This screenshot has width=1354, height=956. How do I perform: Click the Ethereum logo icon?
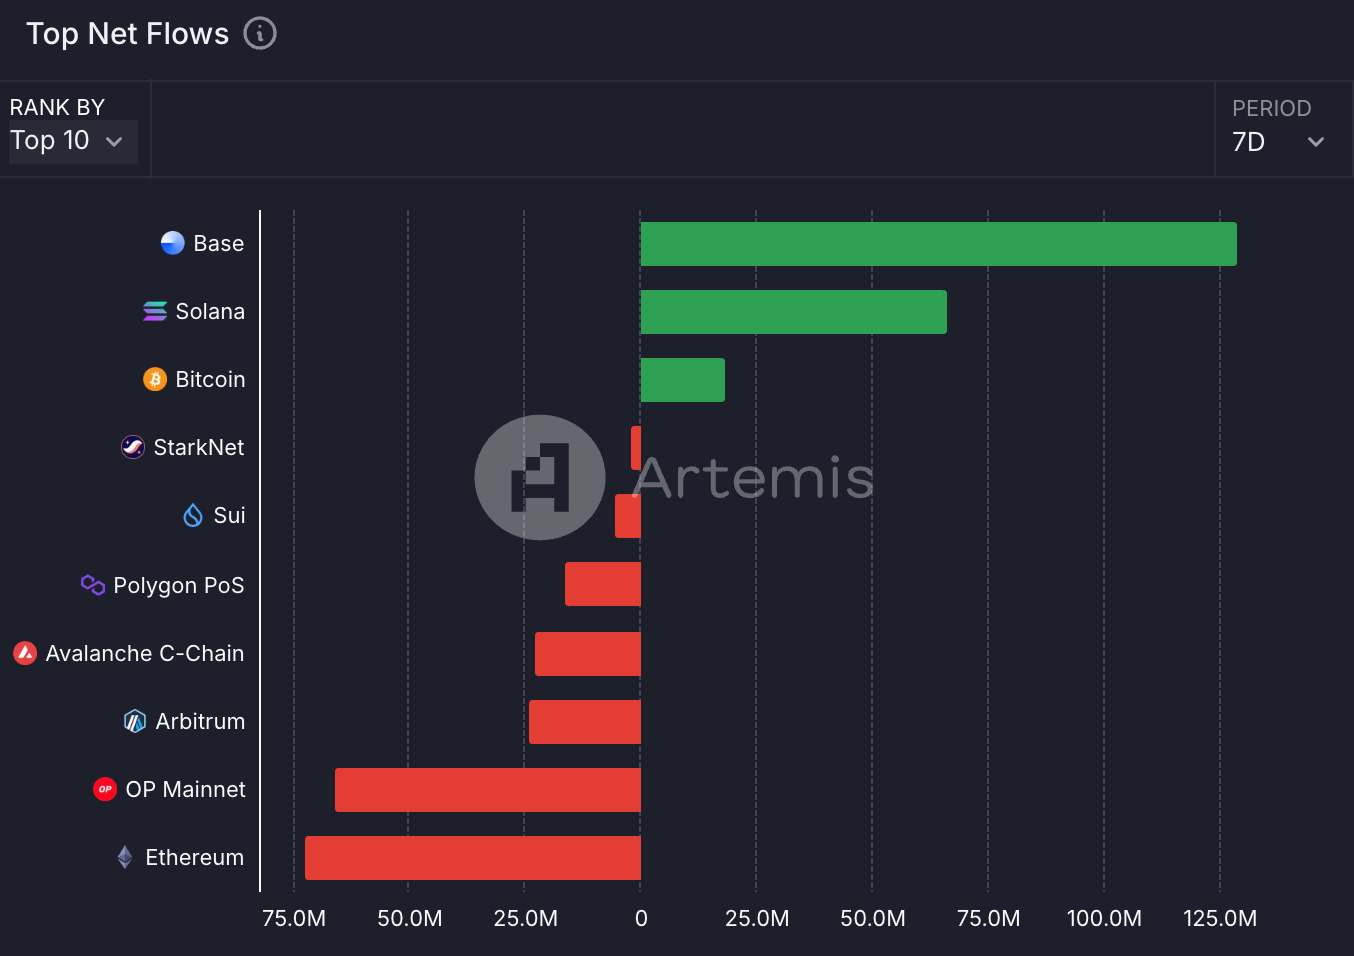pyautogui.click(x=125, y=857)
